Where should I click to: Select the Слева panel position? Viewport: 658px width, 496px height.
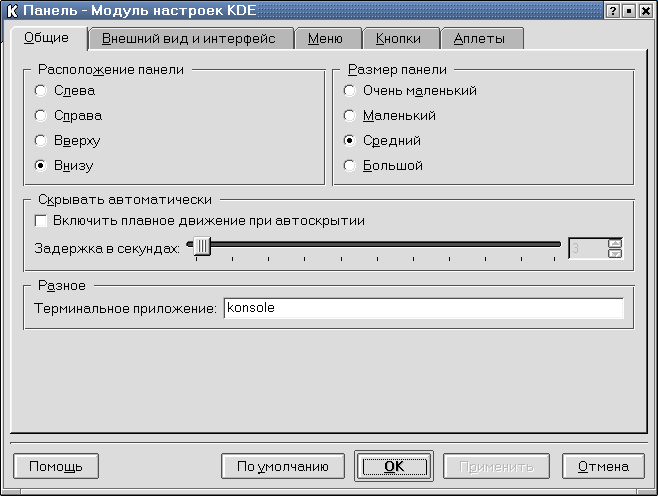click(x=40, y=91)
